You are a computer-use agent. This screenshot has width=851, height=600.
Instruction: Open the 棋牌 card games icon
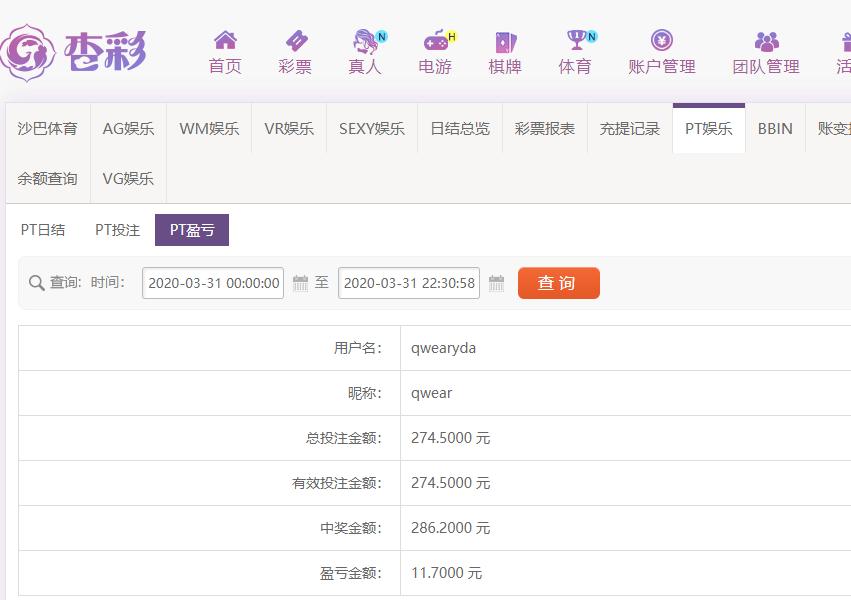pyautogui.click(x=505, y=41)
